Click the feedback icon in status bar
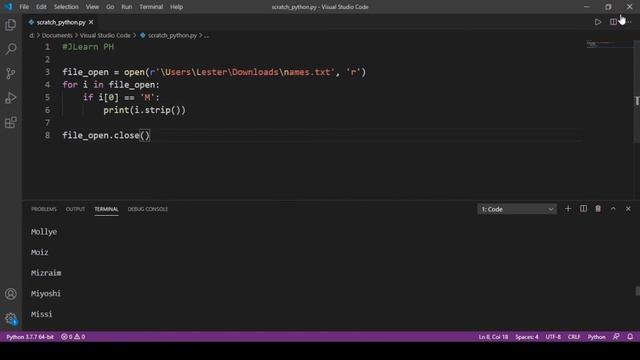 tap(616, 337)
